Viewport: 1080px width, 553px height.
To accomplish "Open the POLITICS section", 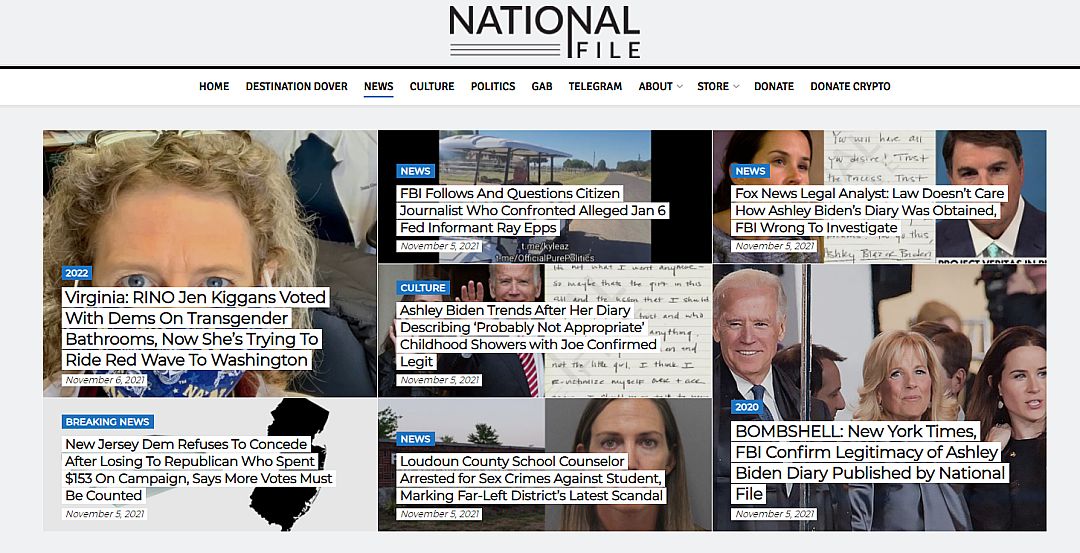I will 493,86.
